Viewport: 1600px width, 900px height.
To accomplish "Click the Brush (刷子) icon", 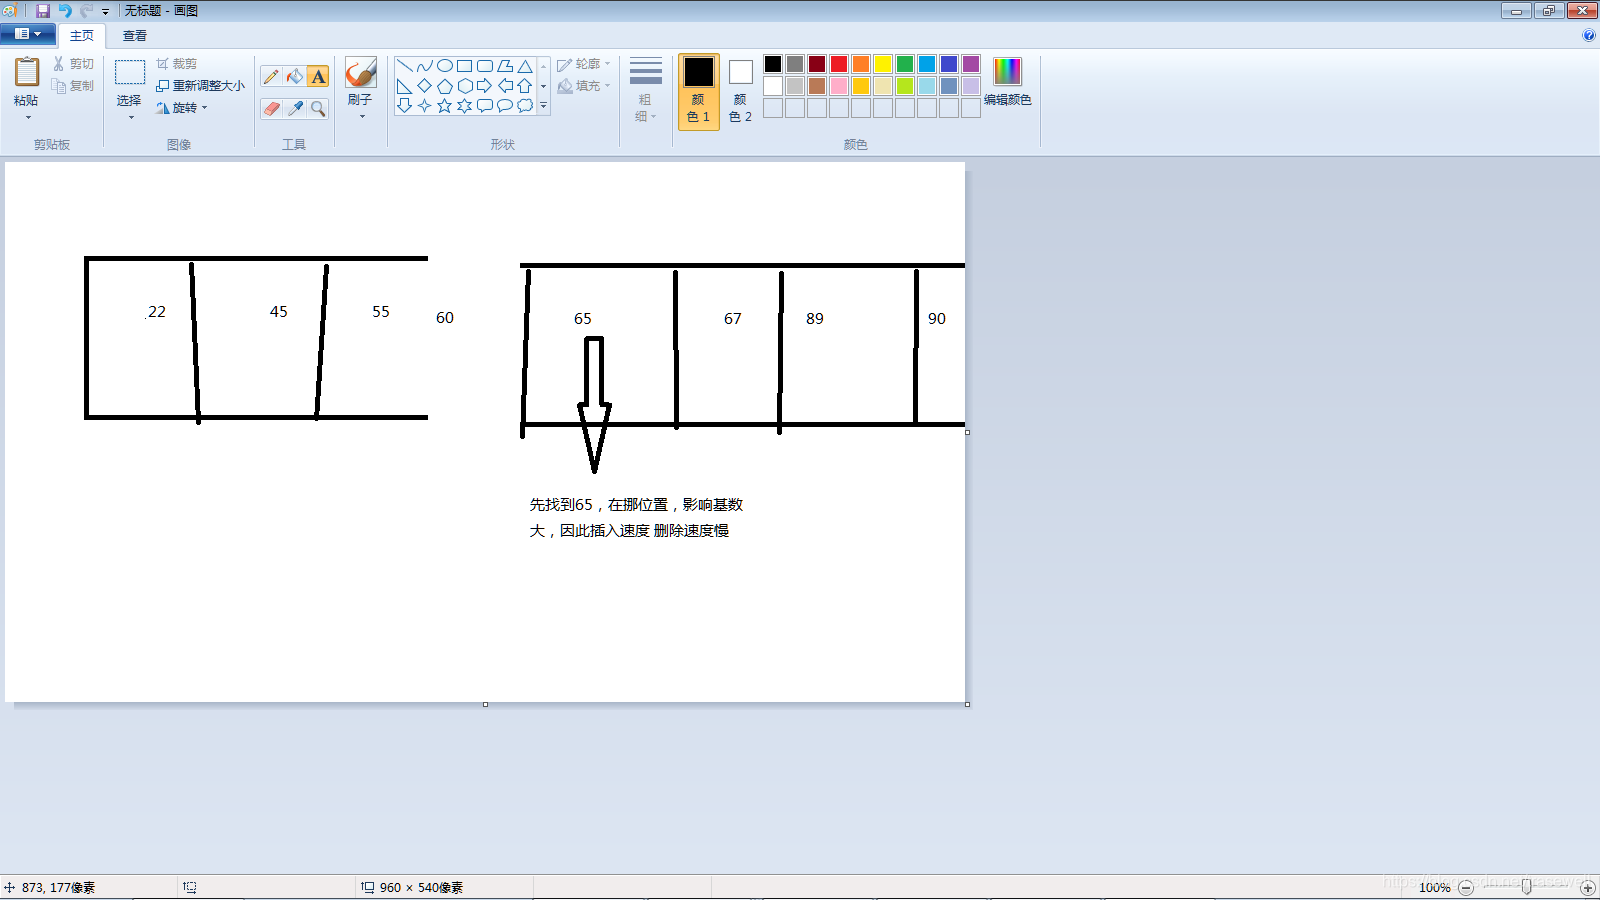I will [x=360, y=73].
